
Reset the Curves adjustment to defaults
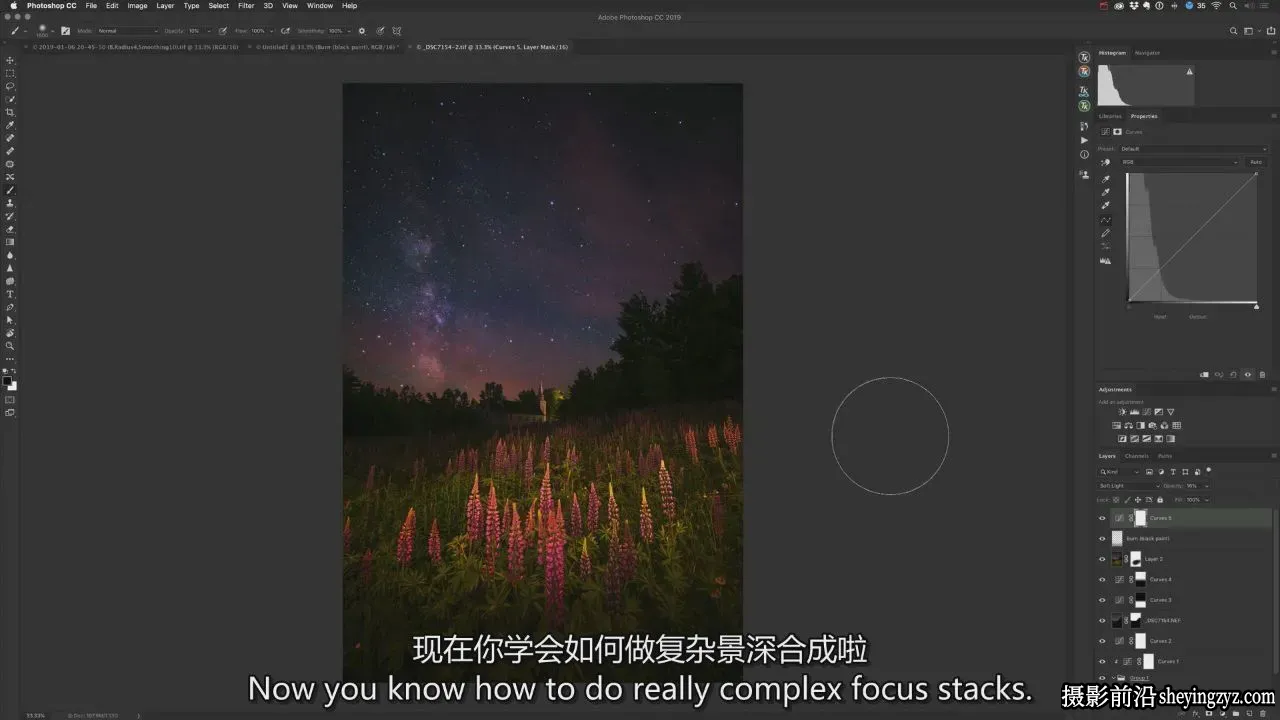pyautogui.click(x=1233, y=375)
